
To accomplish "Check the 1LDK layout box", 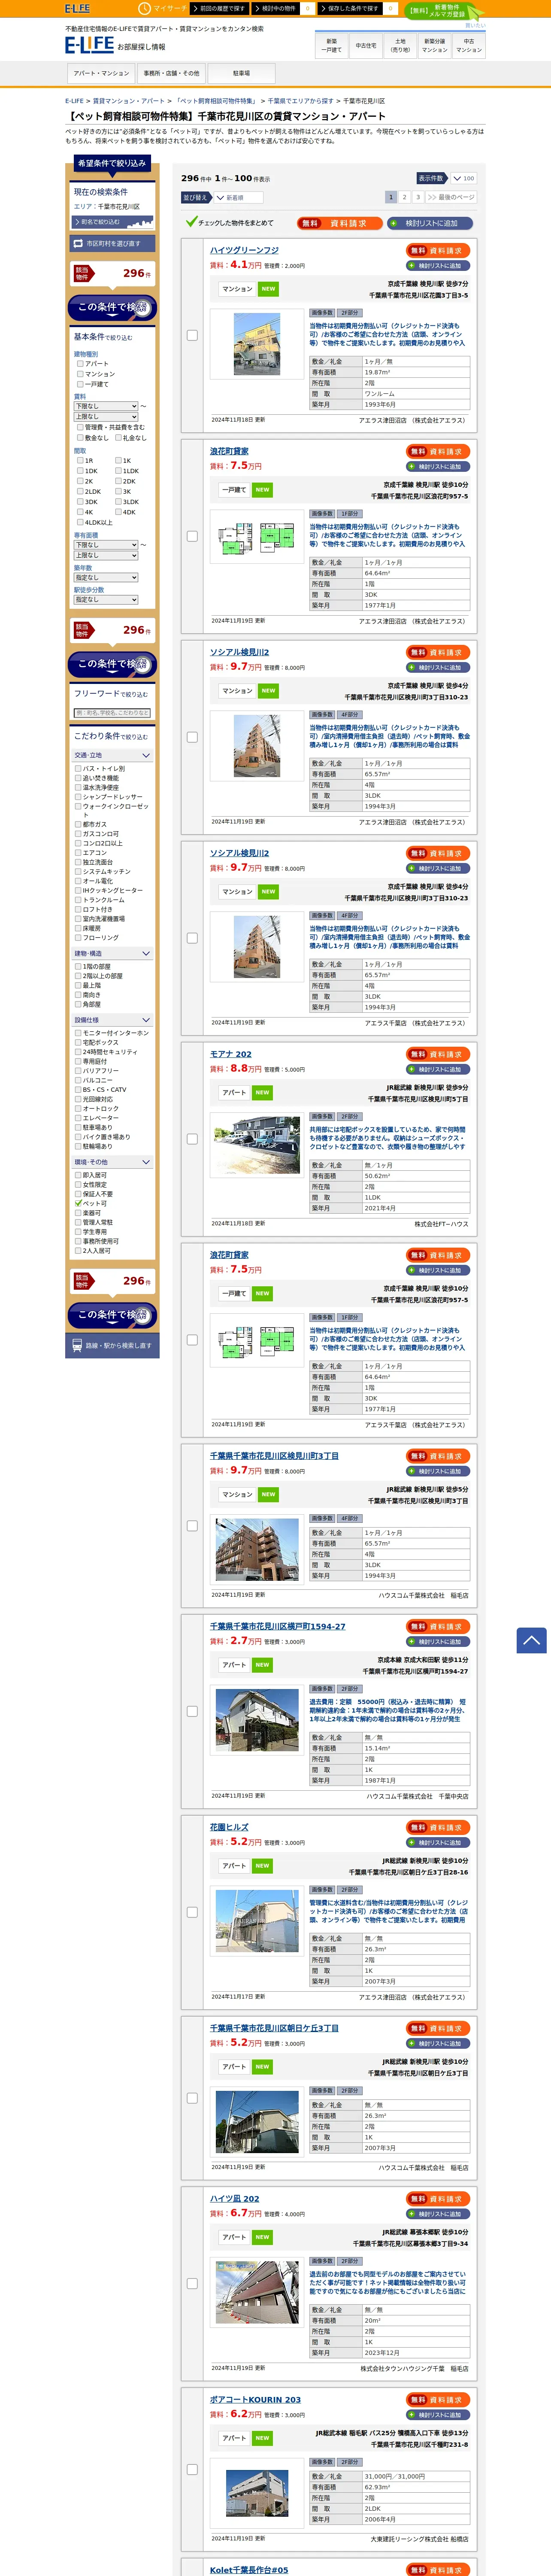I will coord(118,471).
